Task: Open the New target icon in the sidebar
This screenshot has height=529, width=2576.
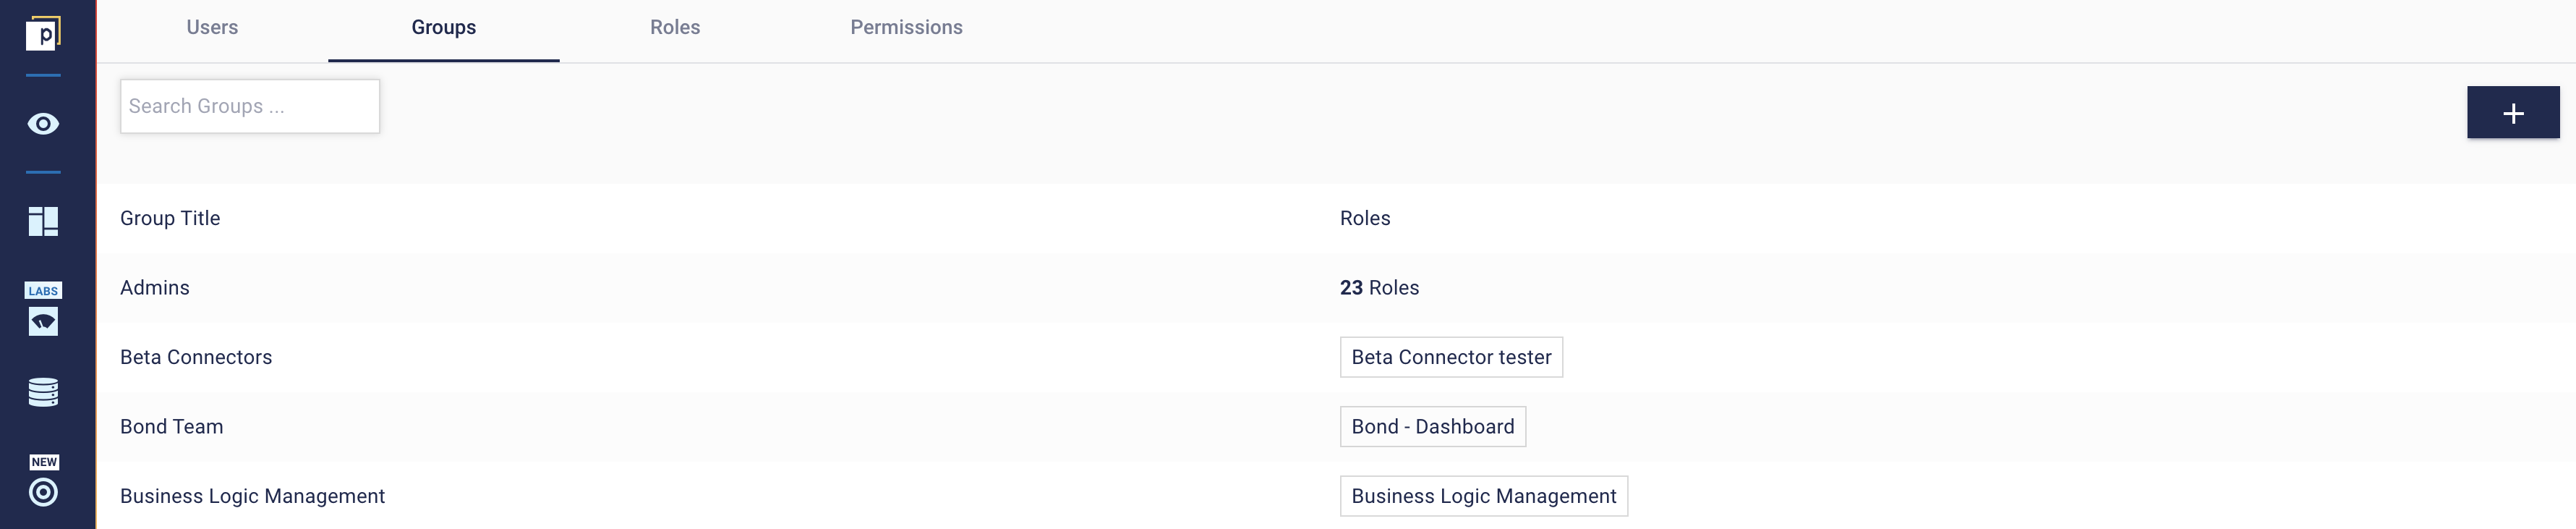Action: click(43, 480)
